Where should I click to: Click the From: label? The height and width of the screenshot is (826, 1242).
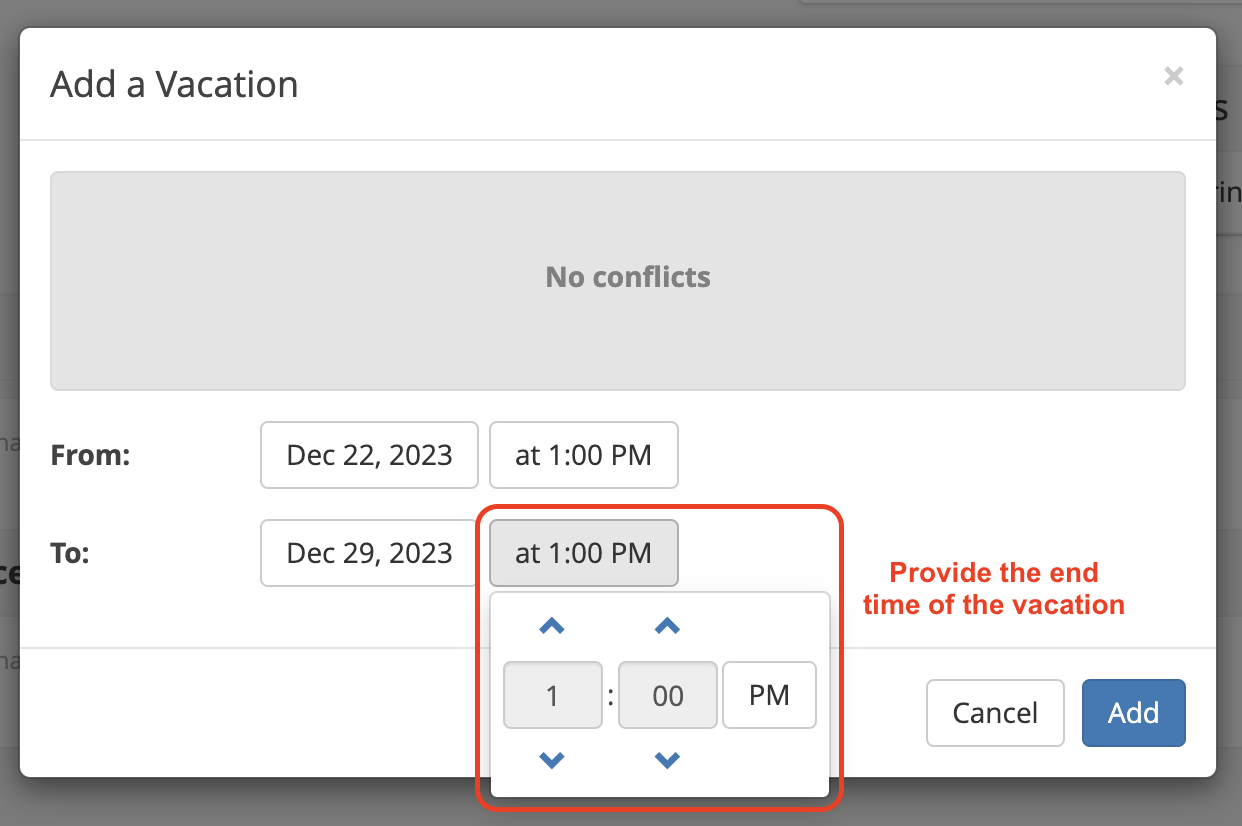tap(90, 456)
